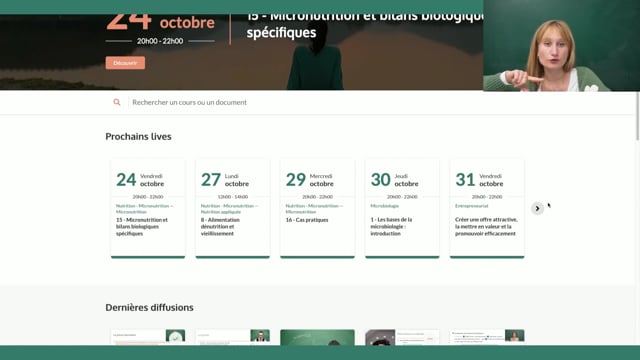Focus the 'Rechercher un cours ou un document' field
Screen dimensions: 640x360
189,102
